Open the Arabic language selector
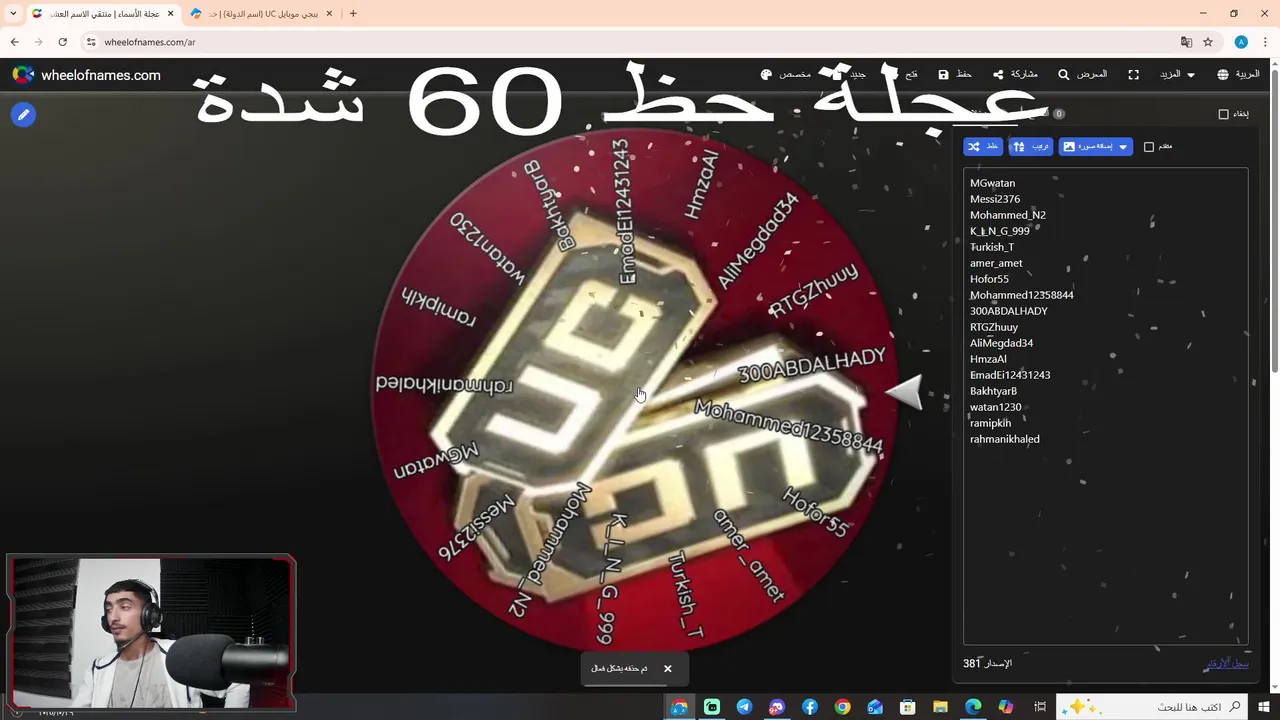Viewport: 1280px width, 720px height. click(x=1238, y=75)
